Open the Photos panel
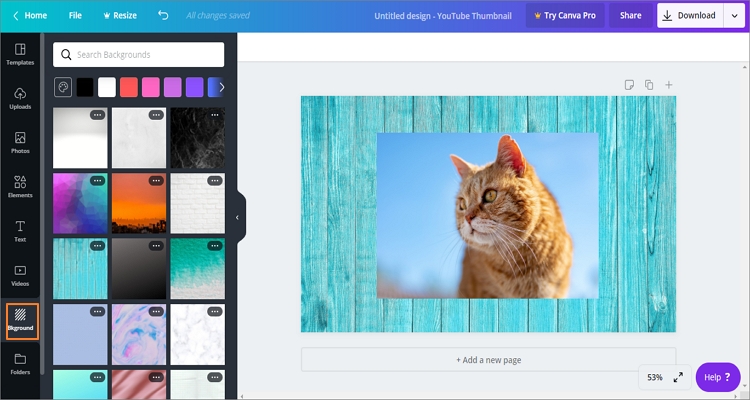750x400 pixels. [20, 143]
